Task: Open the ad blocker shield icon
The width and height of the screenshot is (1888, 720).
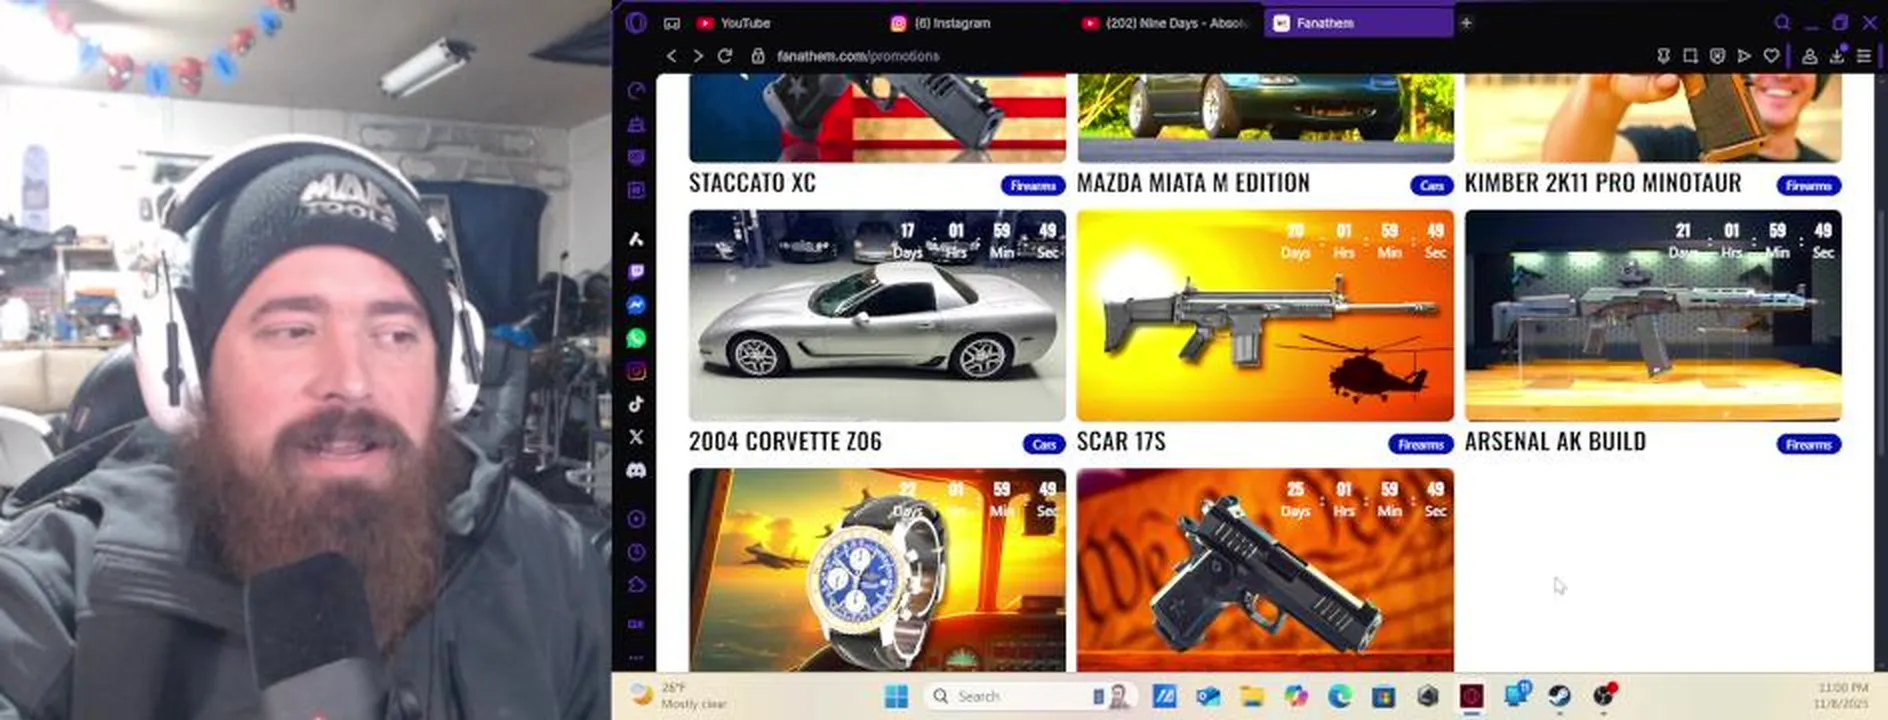Action: (1717, 56)
